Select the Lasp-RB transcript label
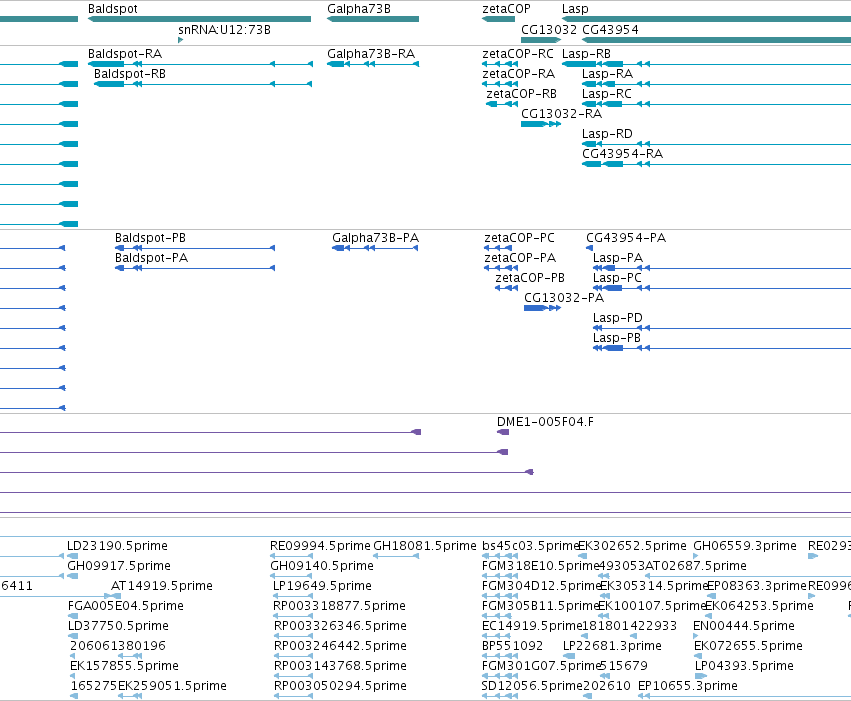The image size is (851, 701). pos(586,54)
